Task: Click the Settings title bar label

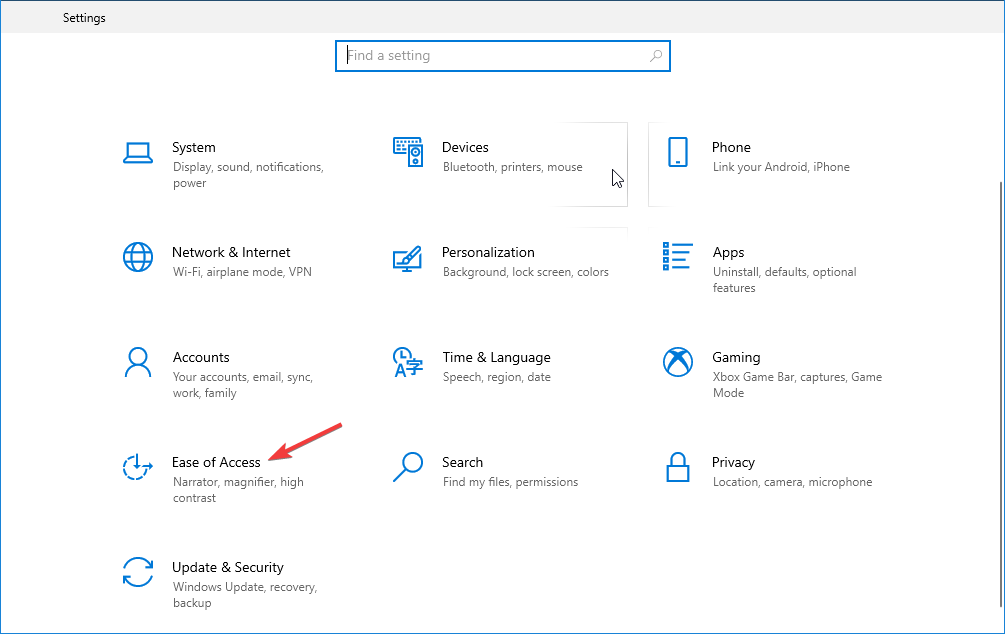Action: pyautogui.click(x=84, y=17)
